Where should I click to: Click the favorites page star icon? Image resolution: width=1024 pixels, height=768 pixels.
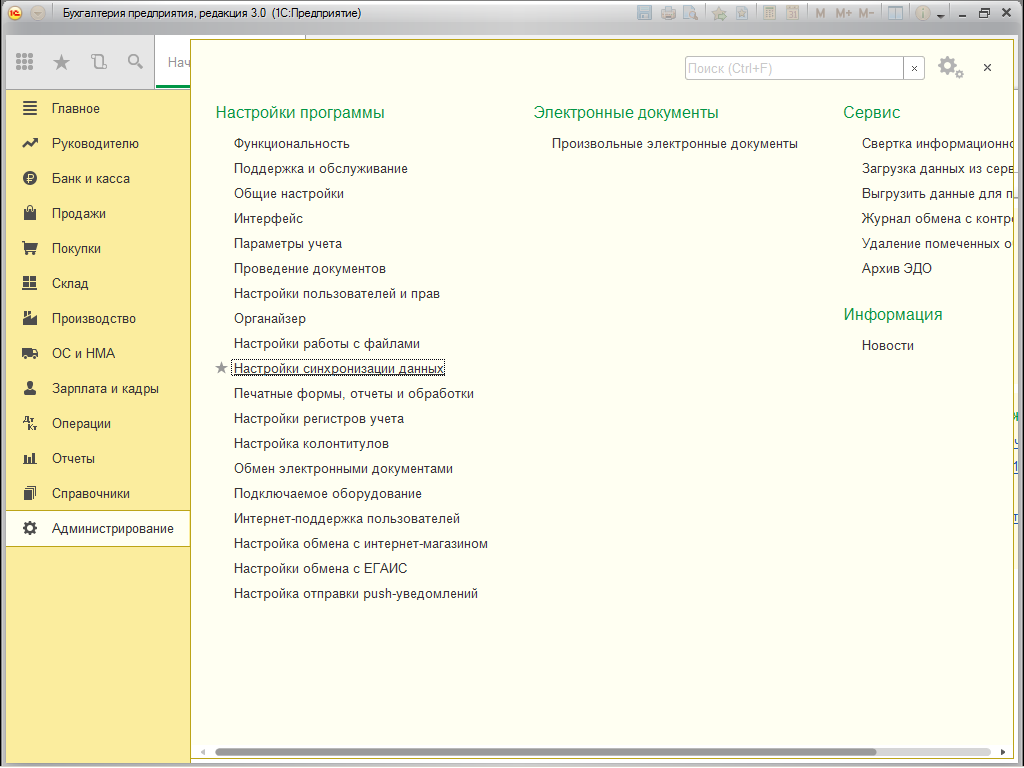(x=742, y=13)
